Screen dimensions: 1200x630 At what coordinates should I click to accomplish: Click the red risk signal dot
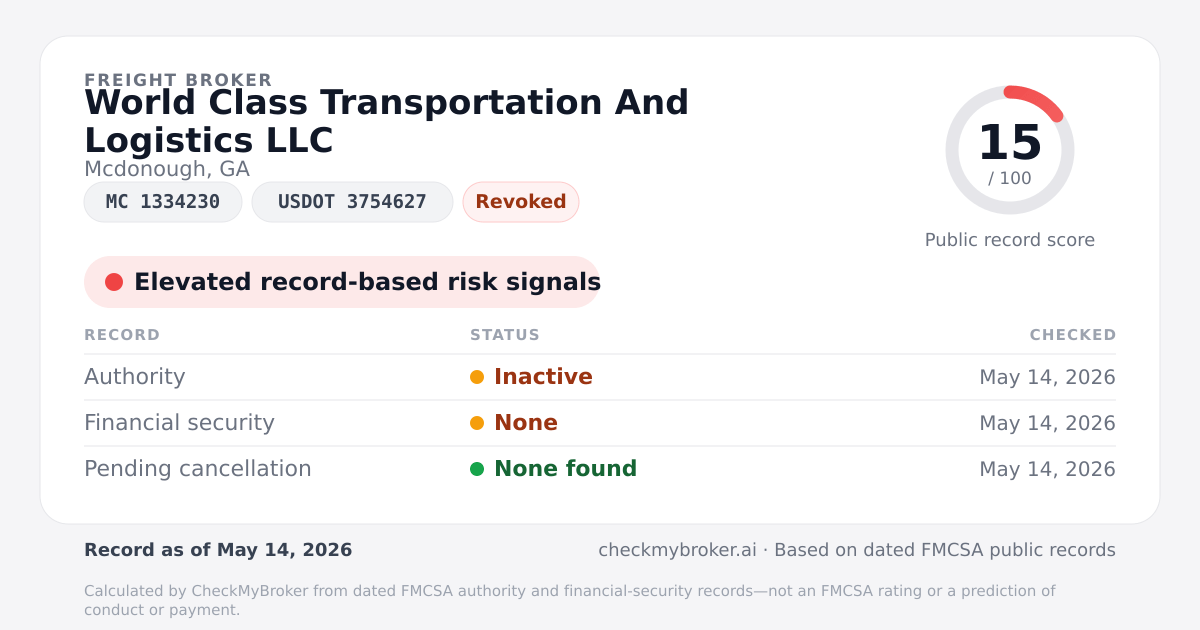114,282
